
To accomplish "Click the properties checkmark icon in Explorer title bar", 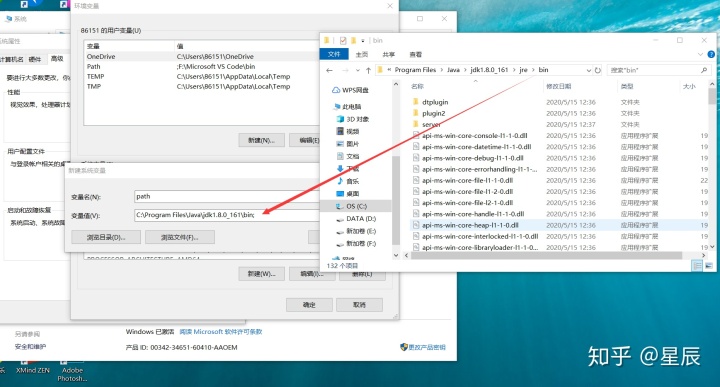I will pyautogui.click(x=343, y=40).
